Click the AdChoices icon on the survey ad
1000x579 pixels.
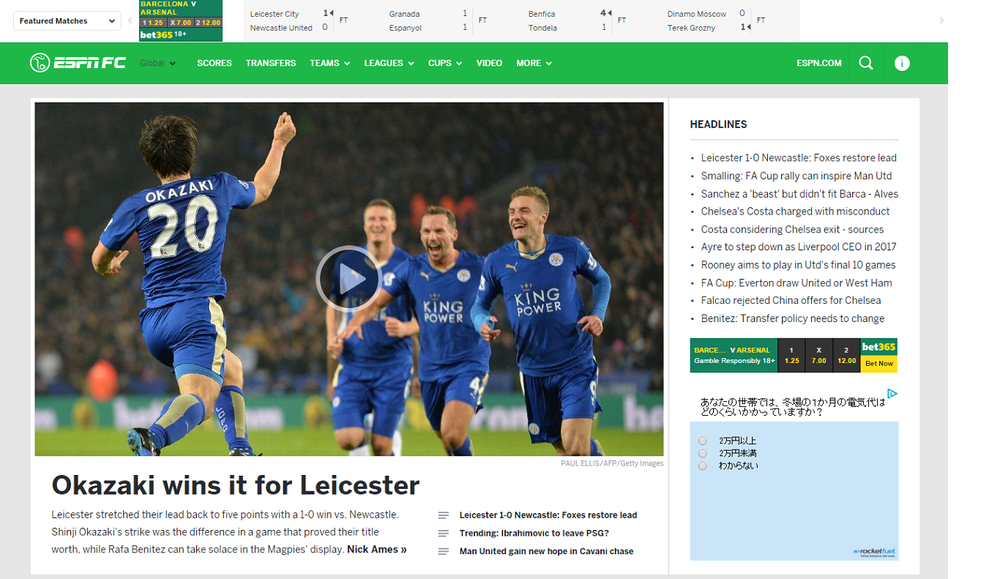pyautogui.click(x=892, y=393)
